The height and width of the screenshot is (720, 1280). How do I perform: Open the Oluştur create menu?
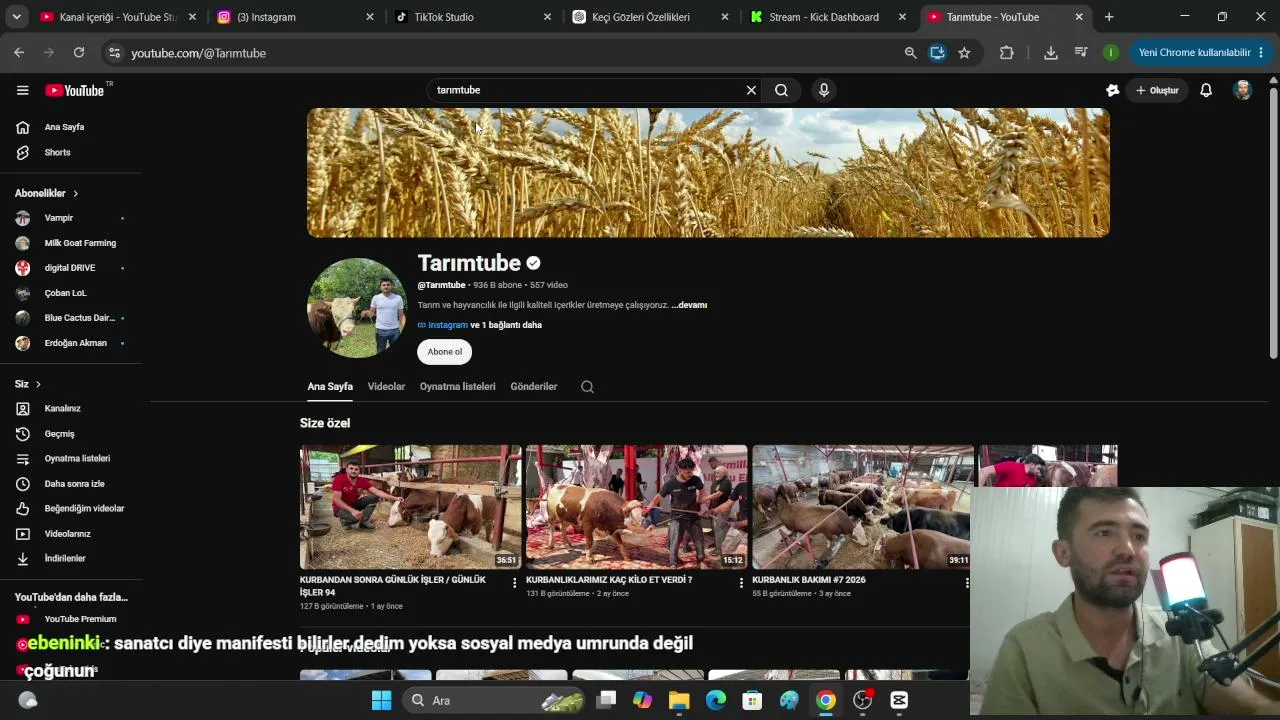point(1157,90)
